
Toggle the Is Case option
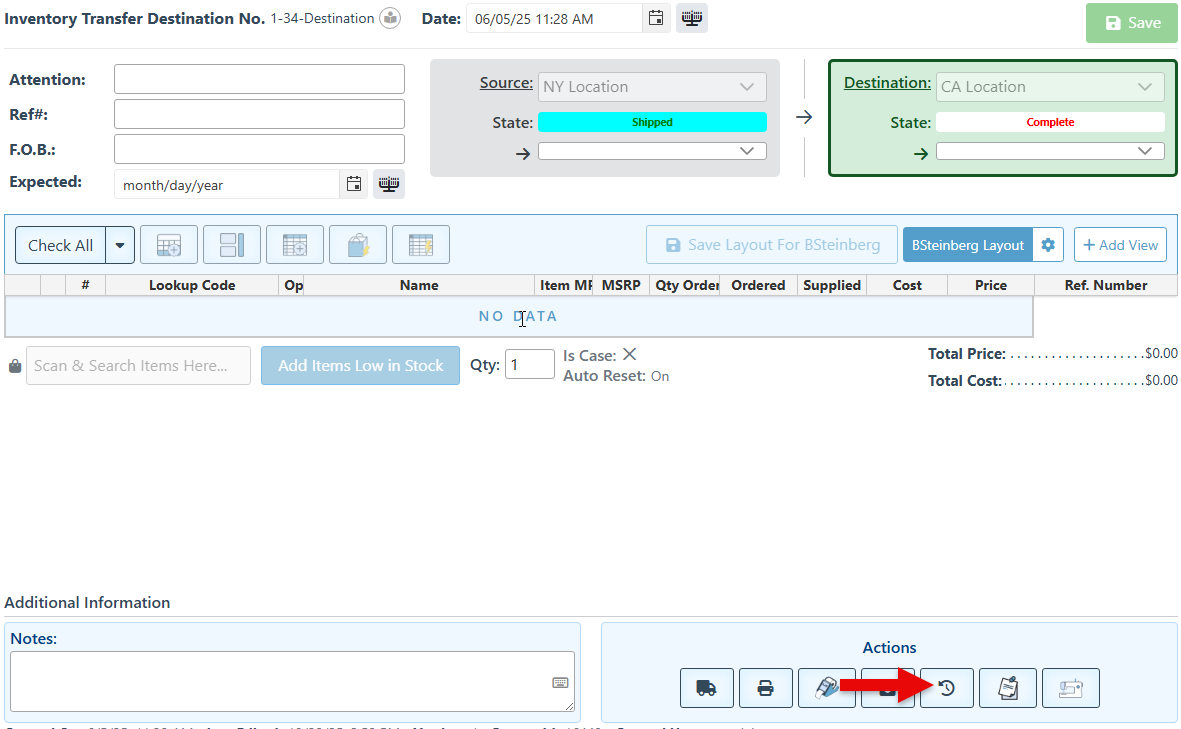[629, 355]
